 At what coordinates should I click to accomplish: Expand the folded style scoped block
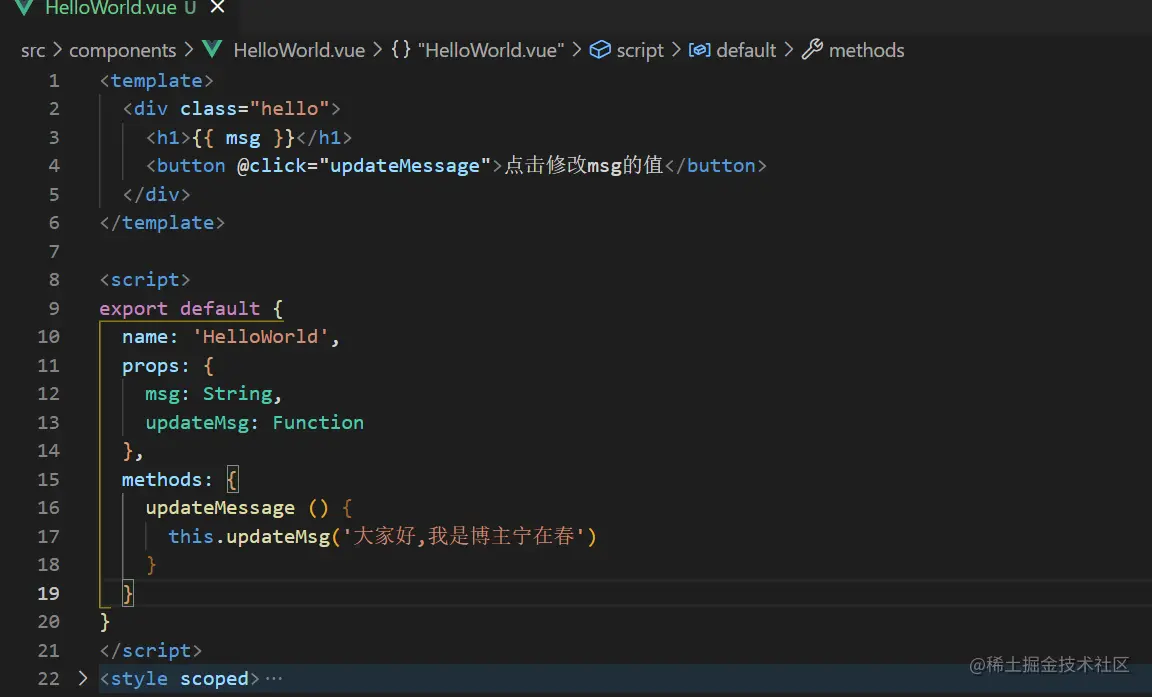tap(82, 678)
